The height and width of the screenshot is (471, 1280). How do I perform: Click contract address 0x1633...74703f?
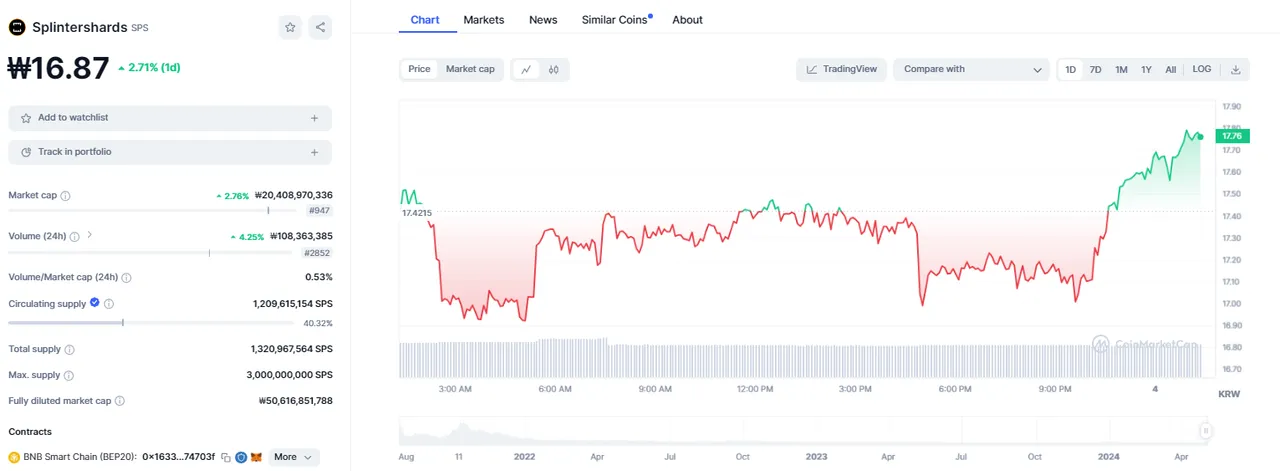pyautogui.click(x=178, y=457)
